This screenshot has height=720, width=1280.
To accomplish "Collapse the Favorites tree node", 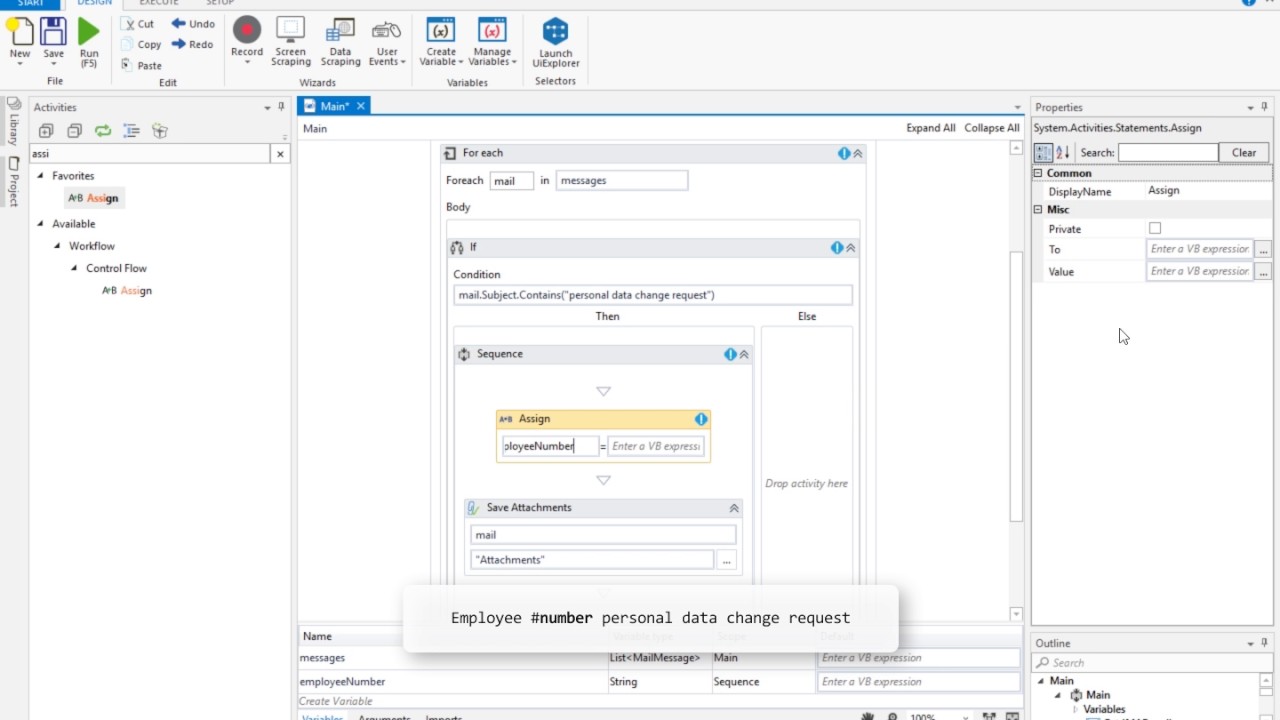I will tap(41, 176).
